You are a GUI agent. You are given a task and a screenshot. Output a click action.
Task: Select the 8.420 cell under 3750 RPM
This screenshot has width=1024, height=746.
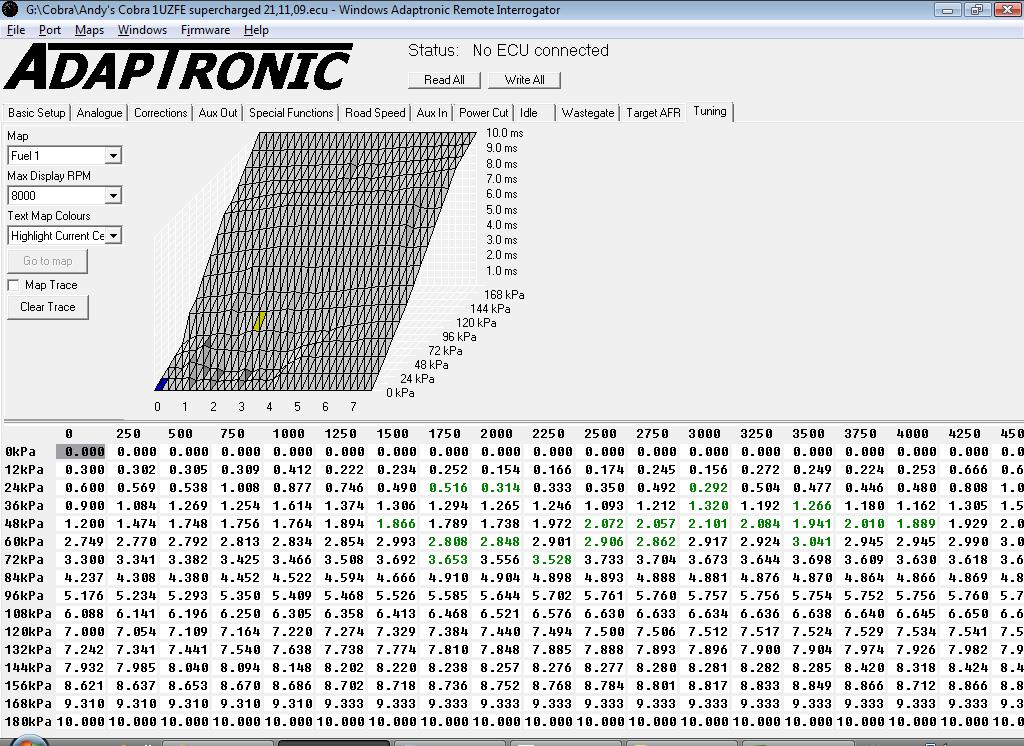point(864,668)
